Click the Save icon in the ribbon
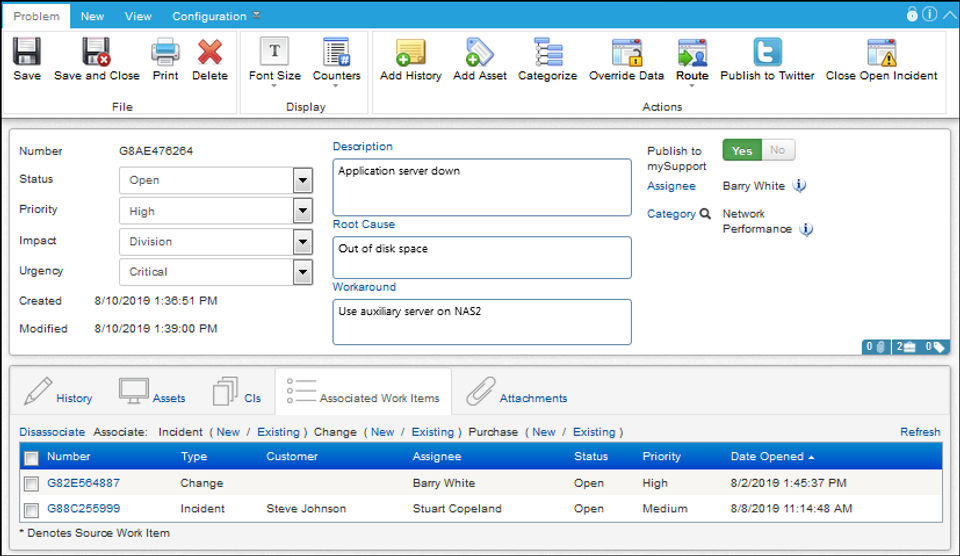This screenshot has height=556, width=960. point(27,52)
